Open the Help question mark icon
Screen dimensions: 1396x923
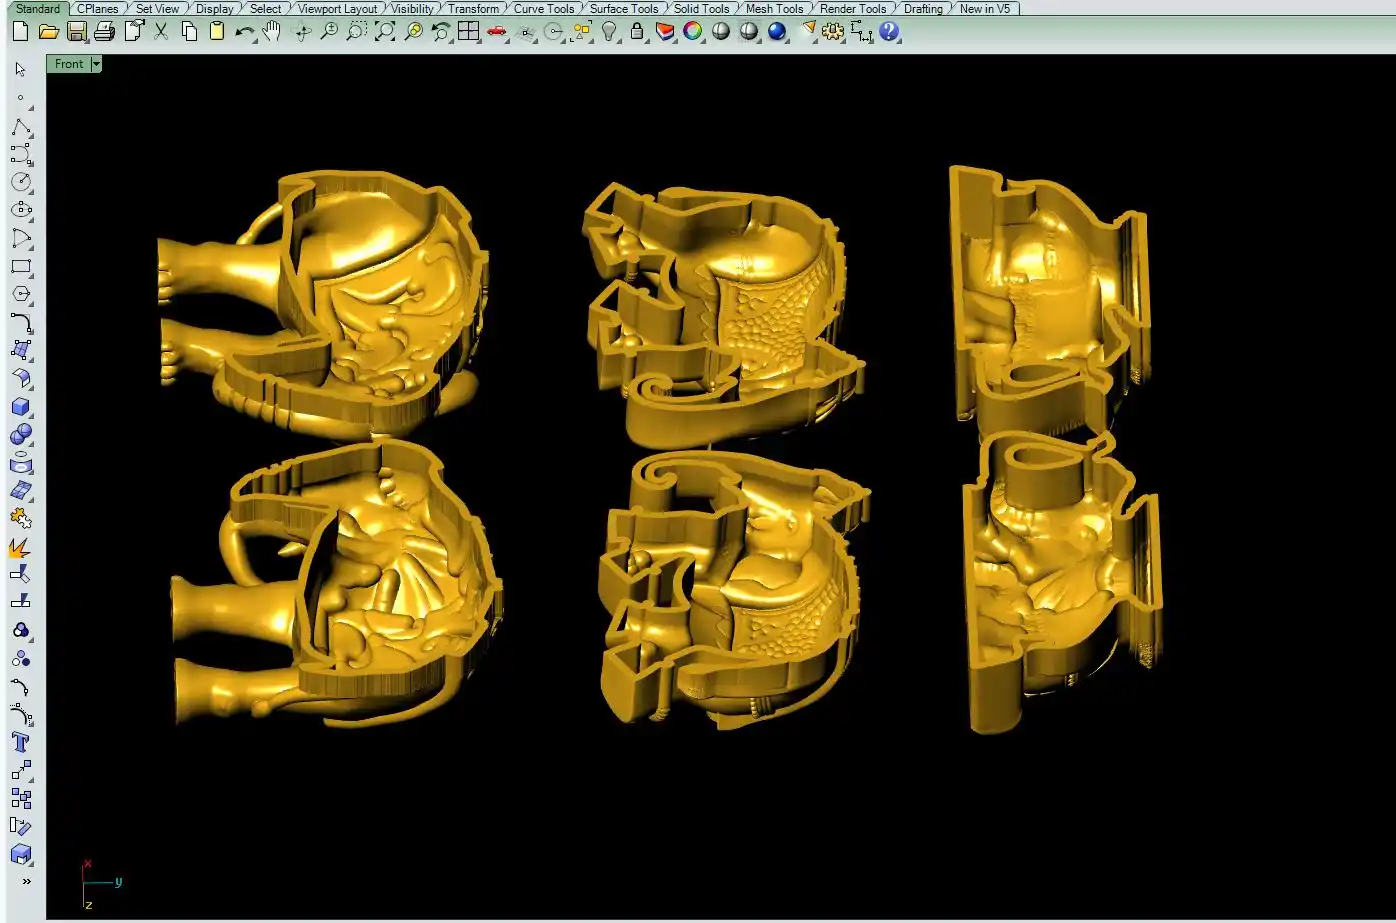889,32
